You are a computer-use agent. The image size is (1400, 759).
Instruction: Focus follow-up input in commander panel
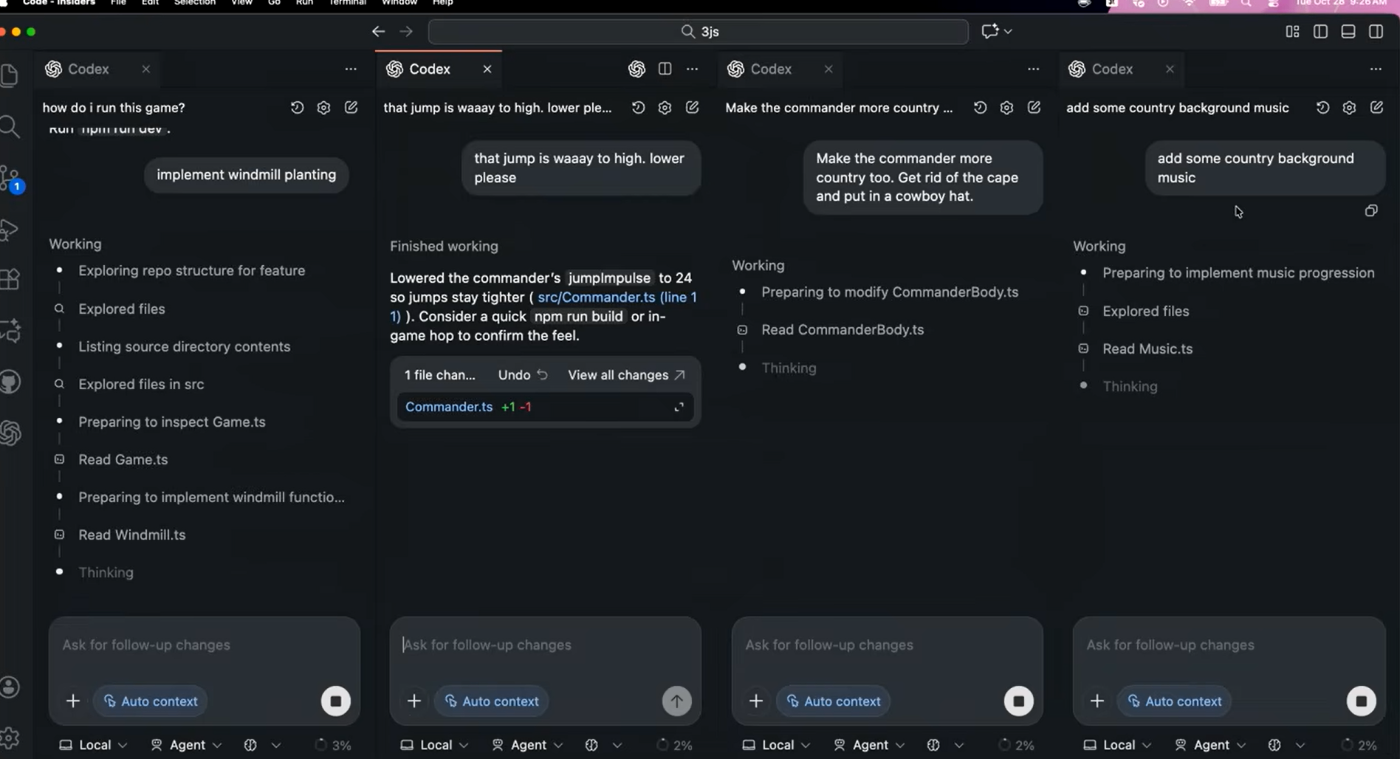pyautogui.click(x=887, y=645)
